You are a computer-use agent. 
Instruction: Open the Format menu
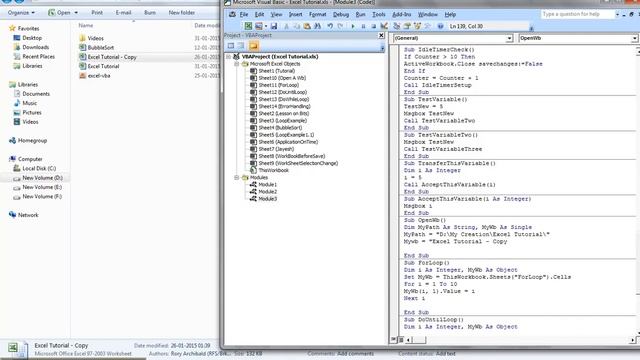pyautogui.click(x=318, y=15)
